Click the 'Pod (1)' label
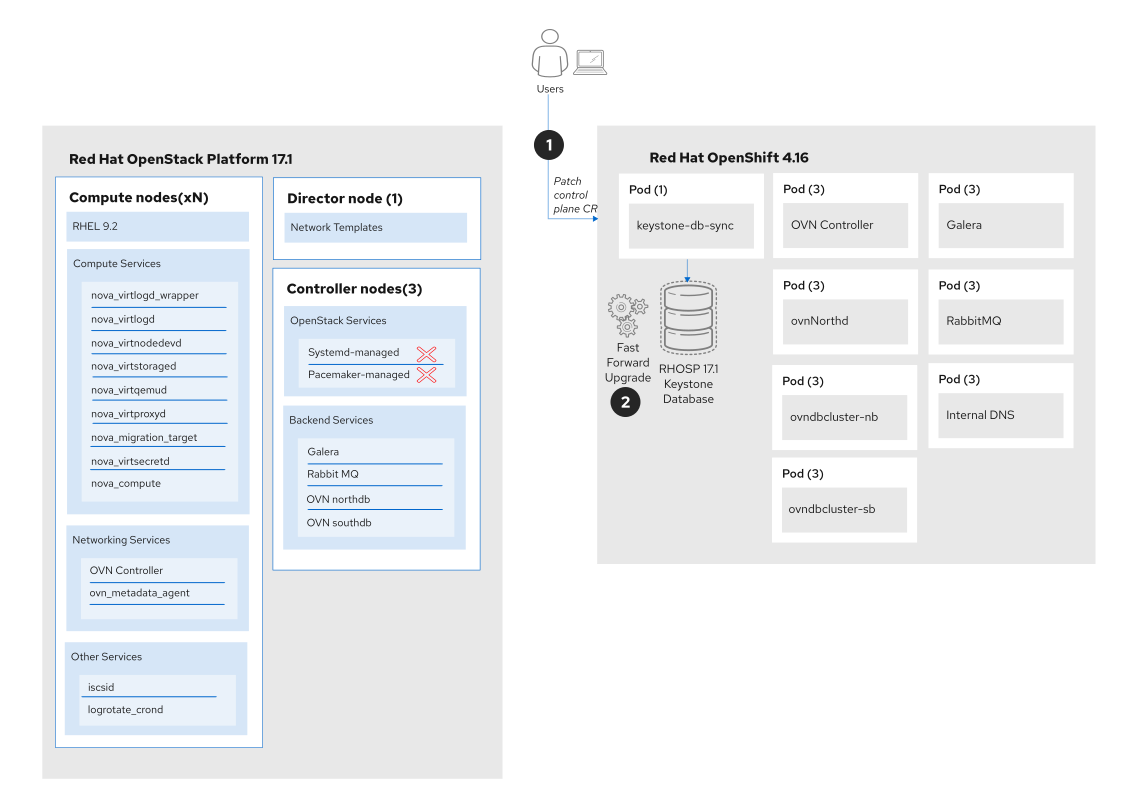 point(648,190)
